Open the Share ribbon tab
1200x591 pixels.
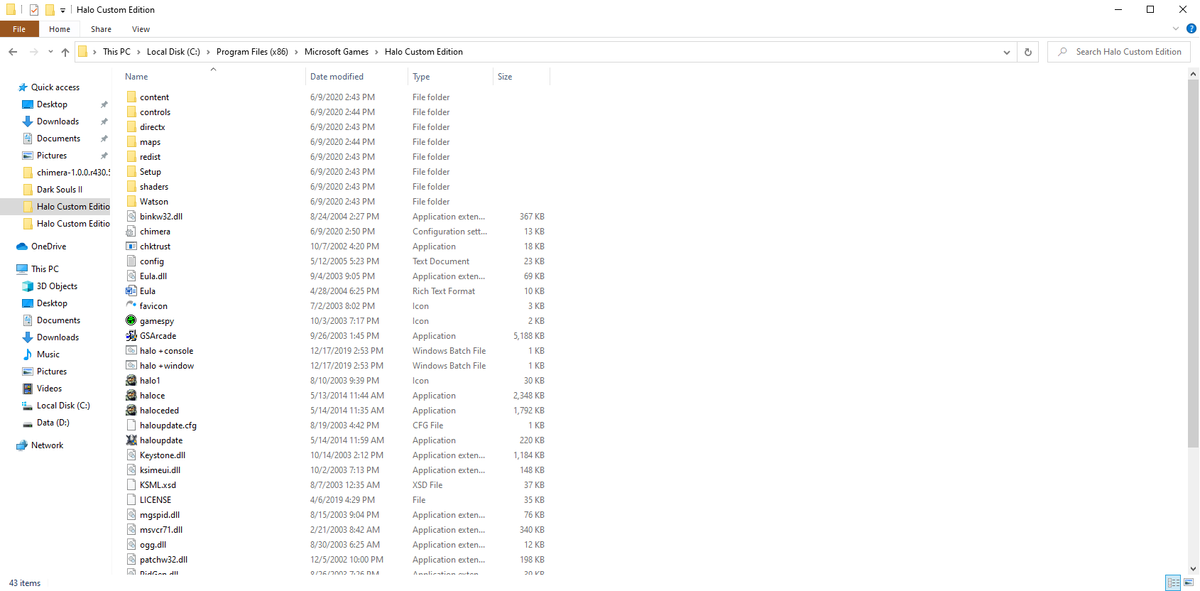pos(101,29)
